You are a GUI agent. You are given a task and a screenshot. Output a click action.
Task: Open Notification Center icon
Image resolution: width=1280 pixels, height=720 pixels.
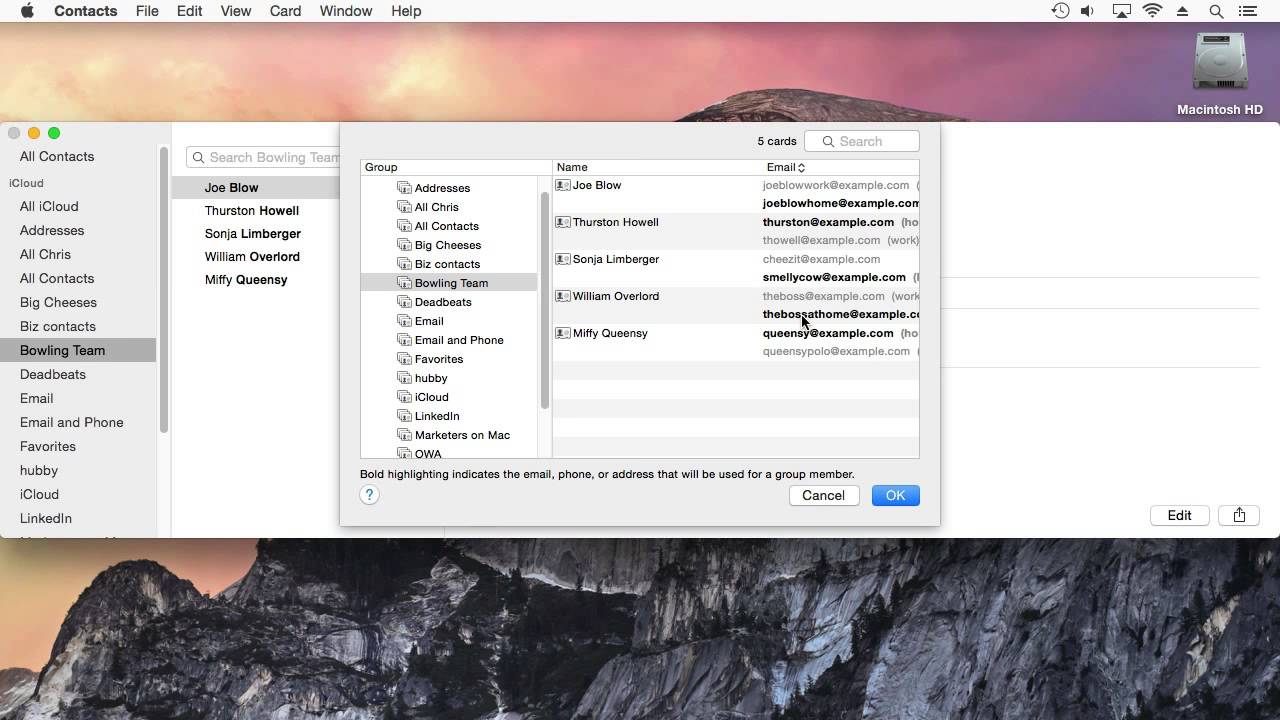coord(1247,11)
